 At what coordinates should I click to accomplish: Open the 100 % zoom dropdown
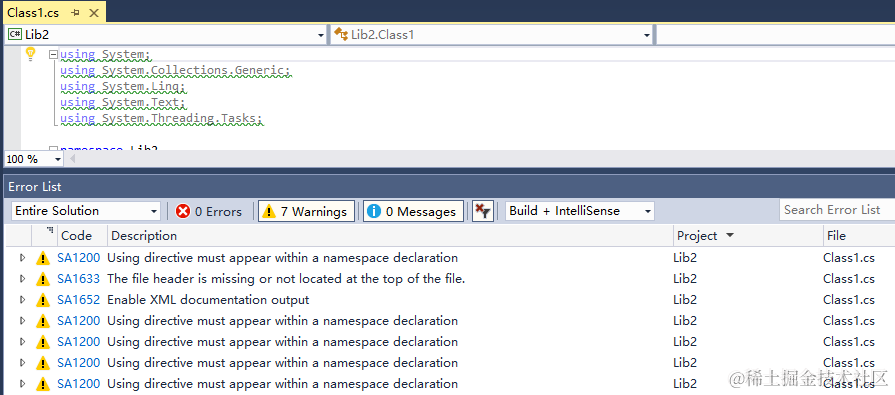34,159
